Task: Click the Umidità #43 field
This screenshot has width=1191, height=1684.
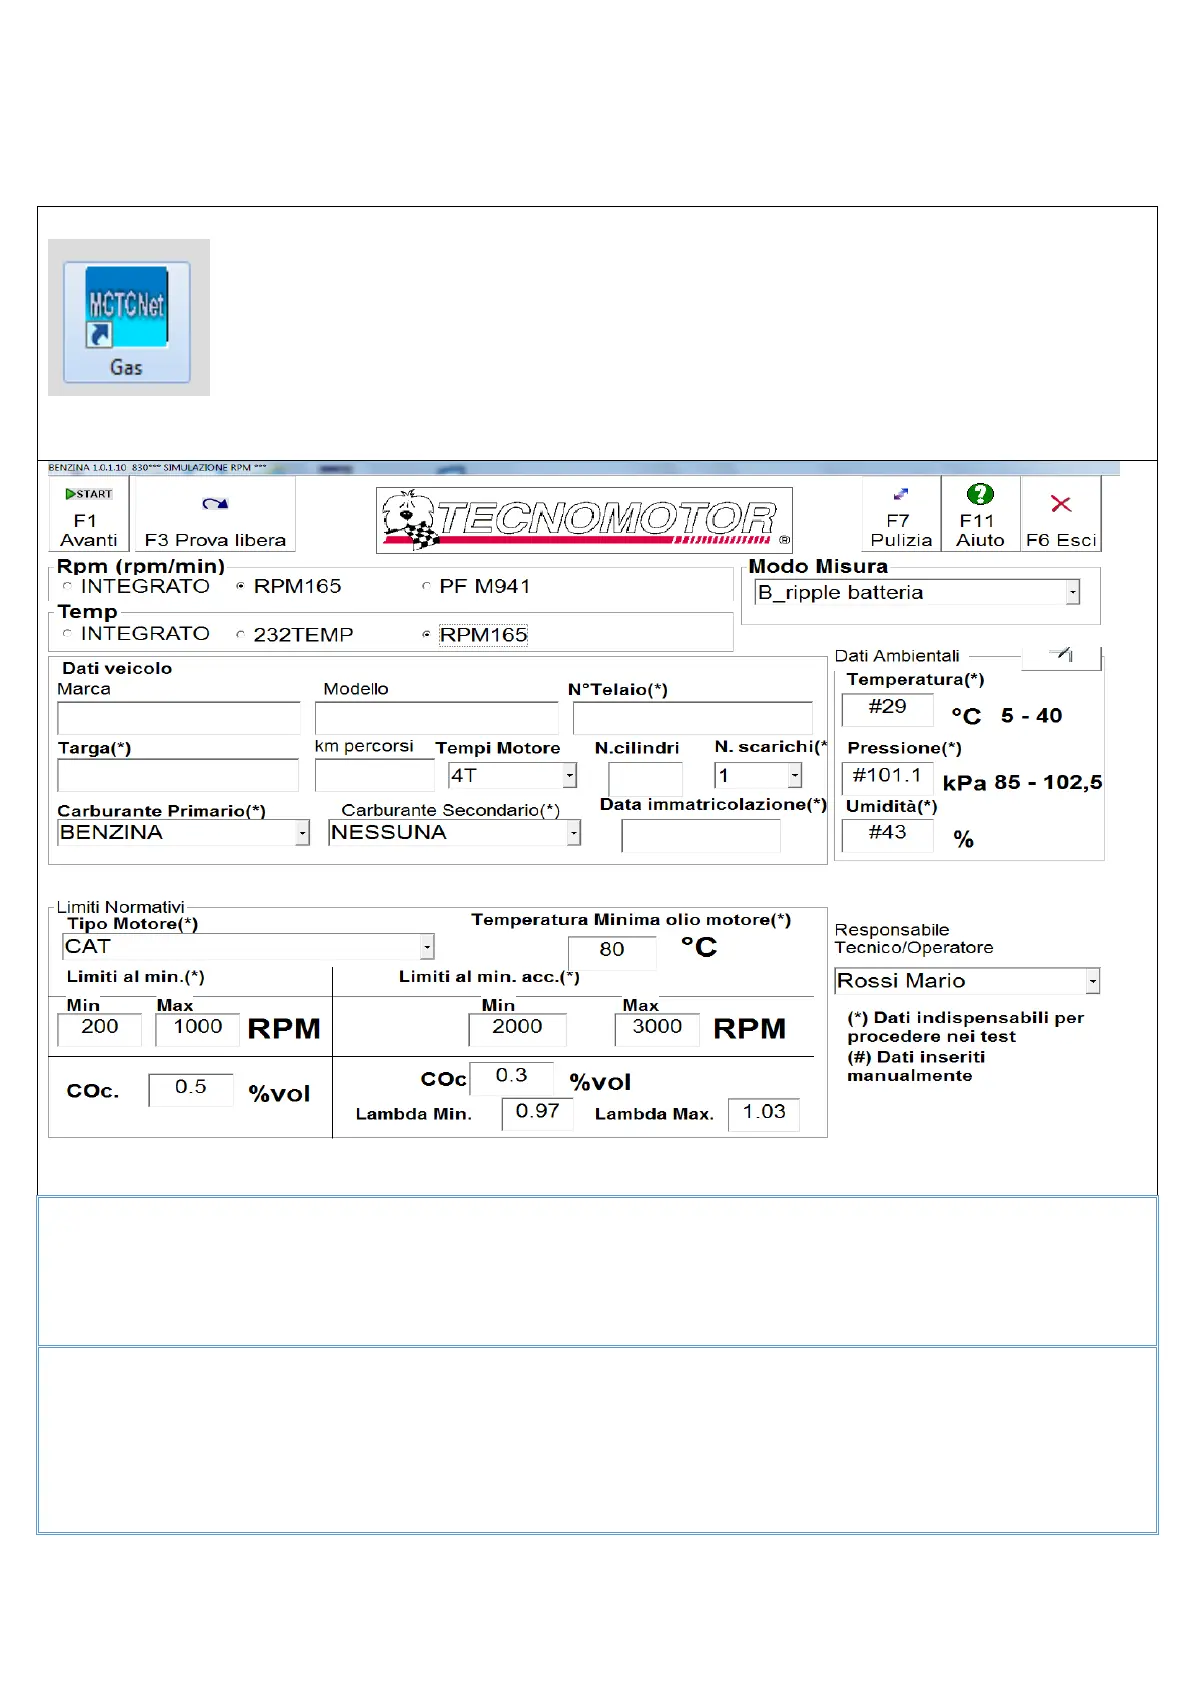Action: pyautogui.click(x=888, y=834)
